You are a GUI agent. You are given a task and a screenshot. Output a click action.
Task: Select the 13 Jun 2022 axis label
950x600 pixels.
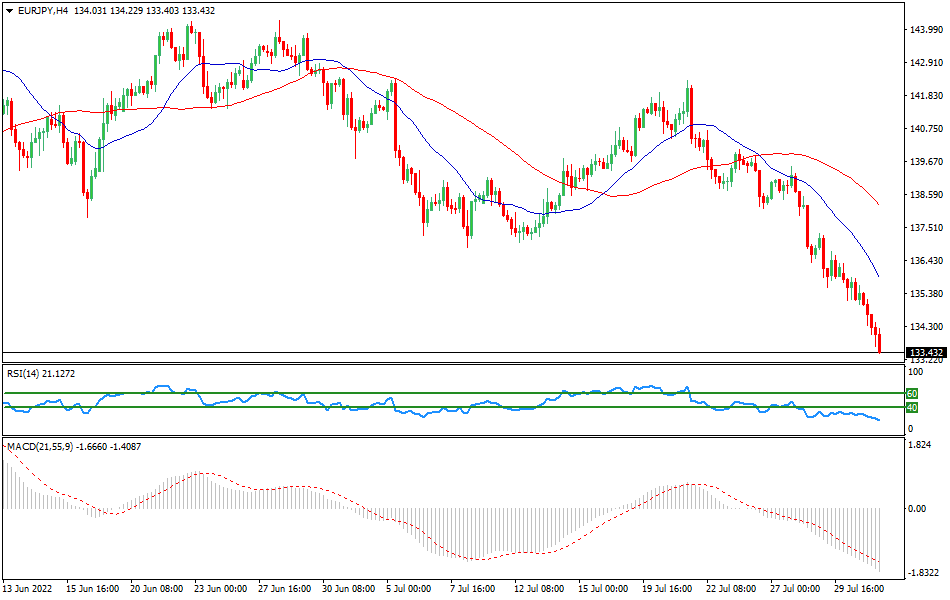(x=30, y=590)
